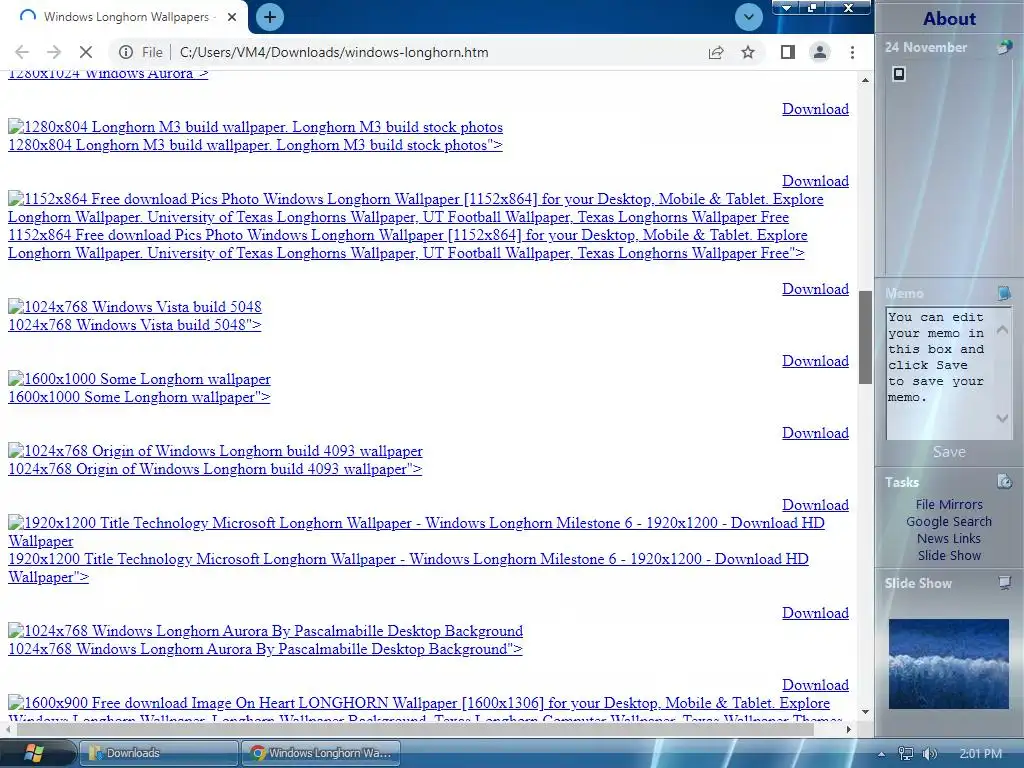Click '24 November' date header
The image size is (1024, 768).
click(x=925, y=47)
